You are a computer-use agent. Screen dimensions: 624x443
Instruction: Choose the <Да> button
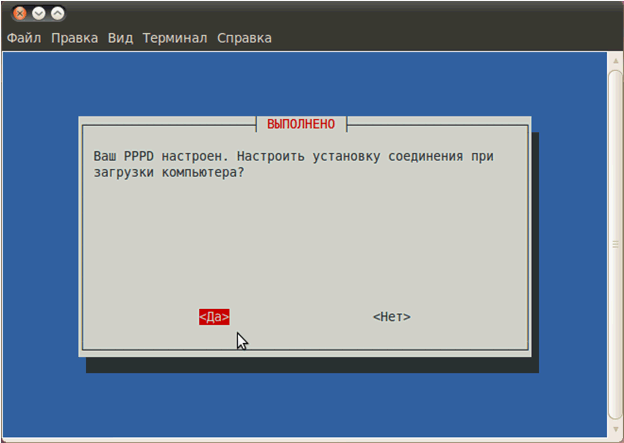pyautogui.click(x=214, y=317)
